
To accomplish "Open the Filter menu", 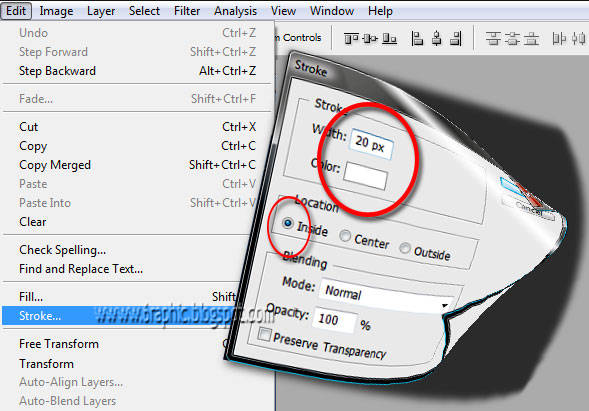I will 187,11.
